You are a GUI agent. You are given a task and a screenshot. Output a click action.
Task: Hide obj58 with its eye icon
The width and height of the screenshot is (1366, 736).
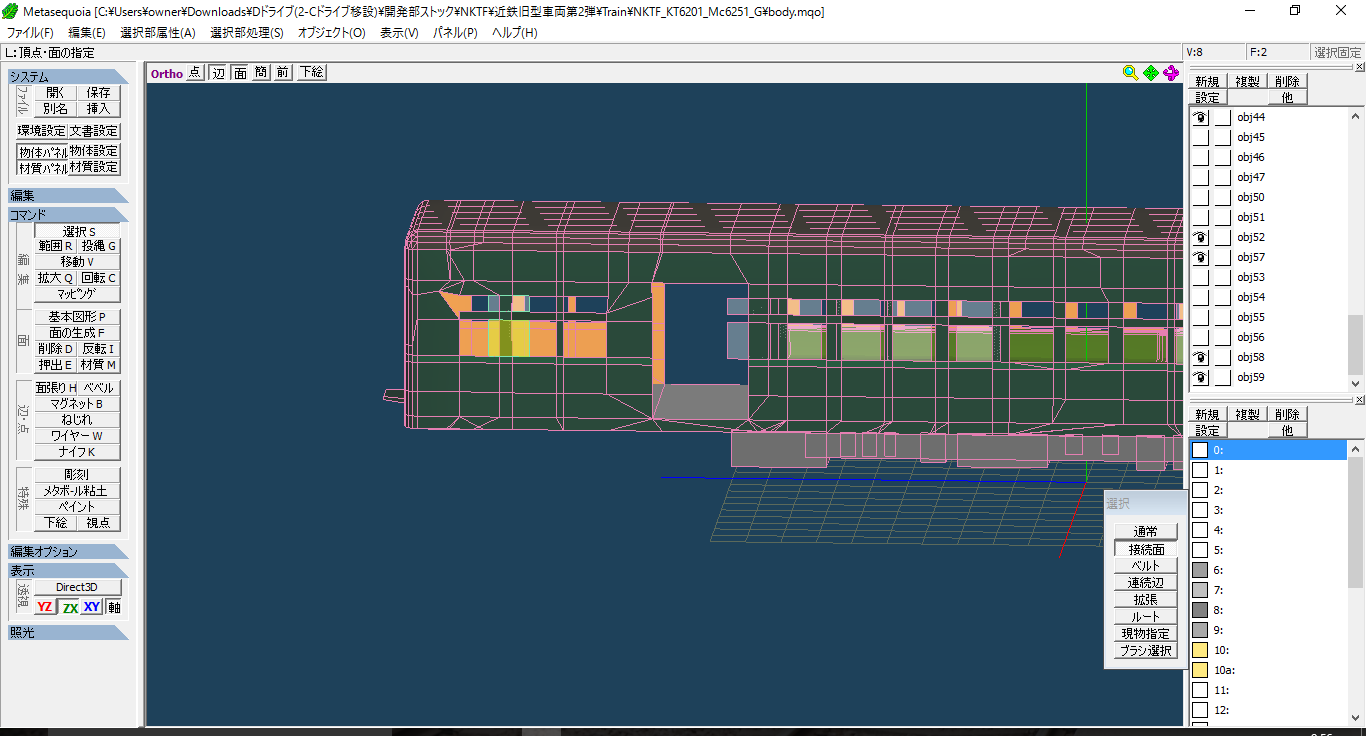(x=1200, y=358)
